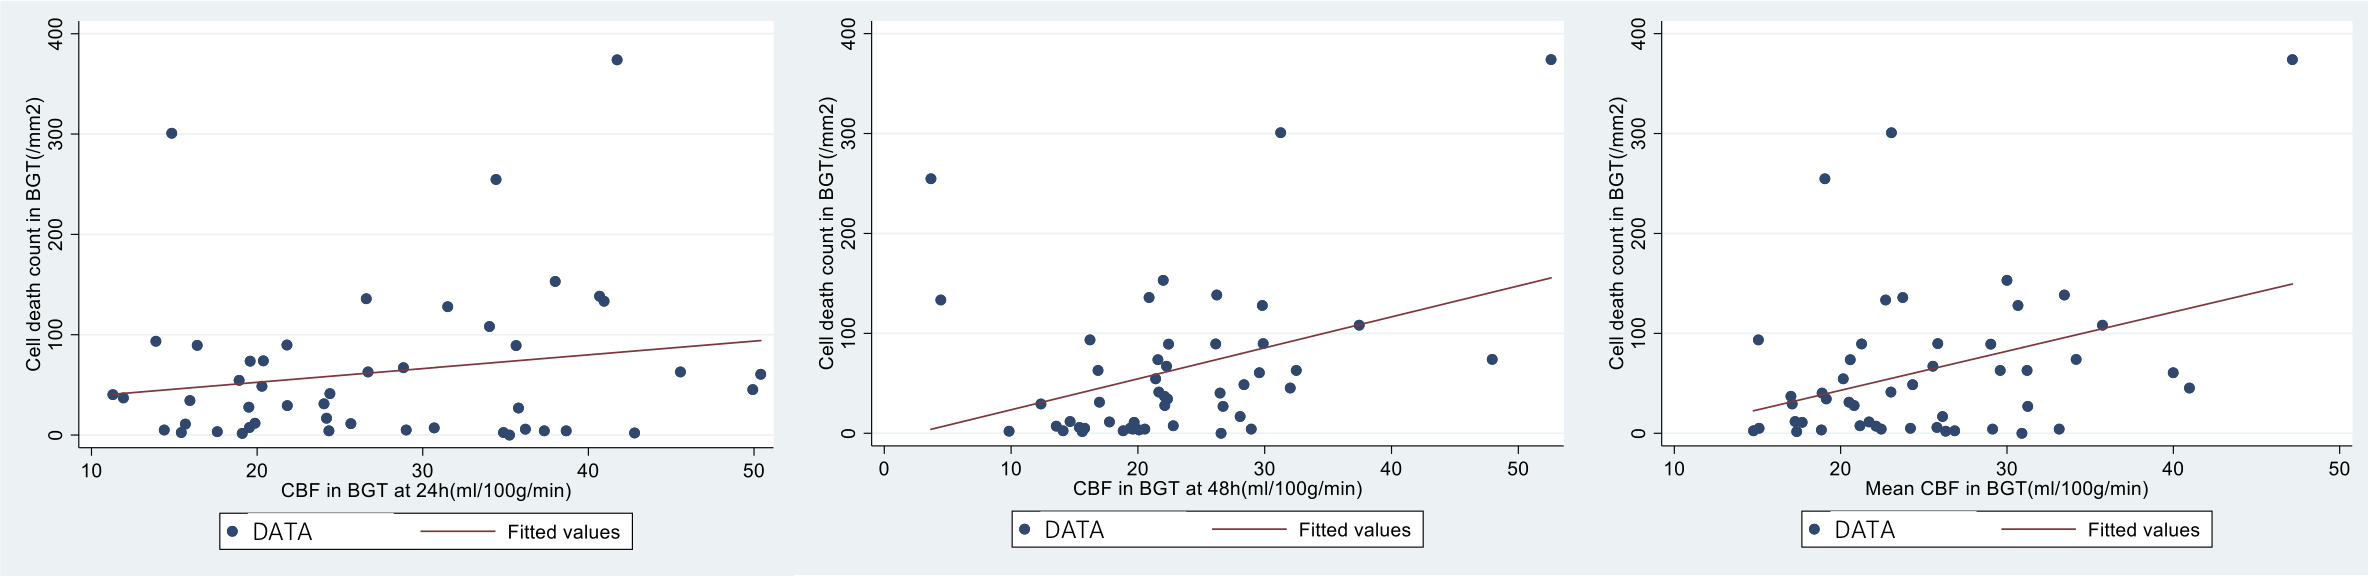Click the 'Mean CBF in BGT(ml/100g/min)' axis title

tap(2006, 489)
